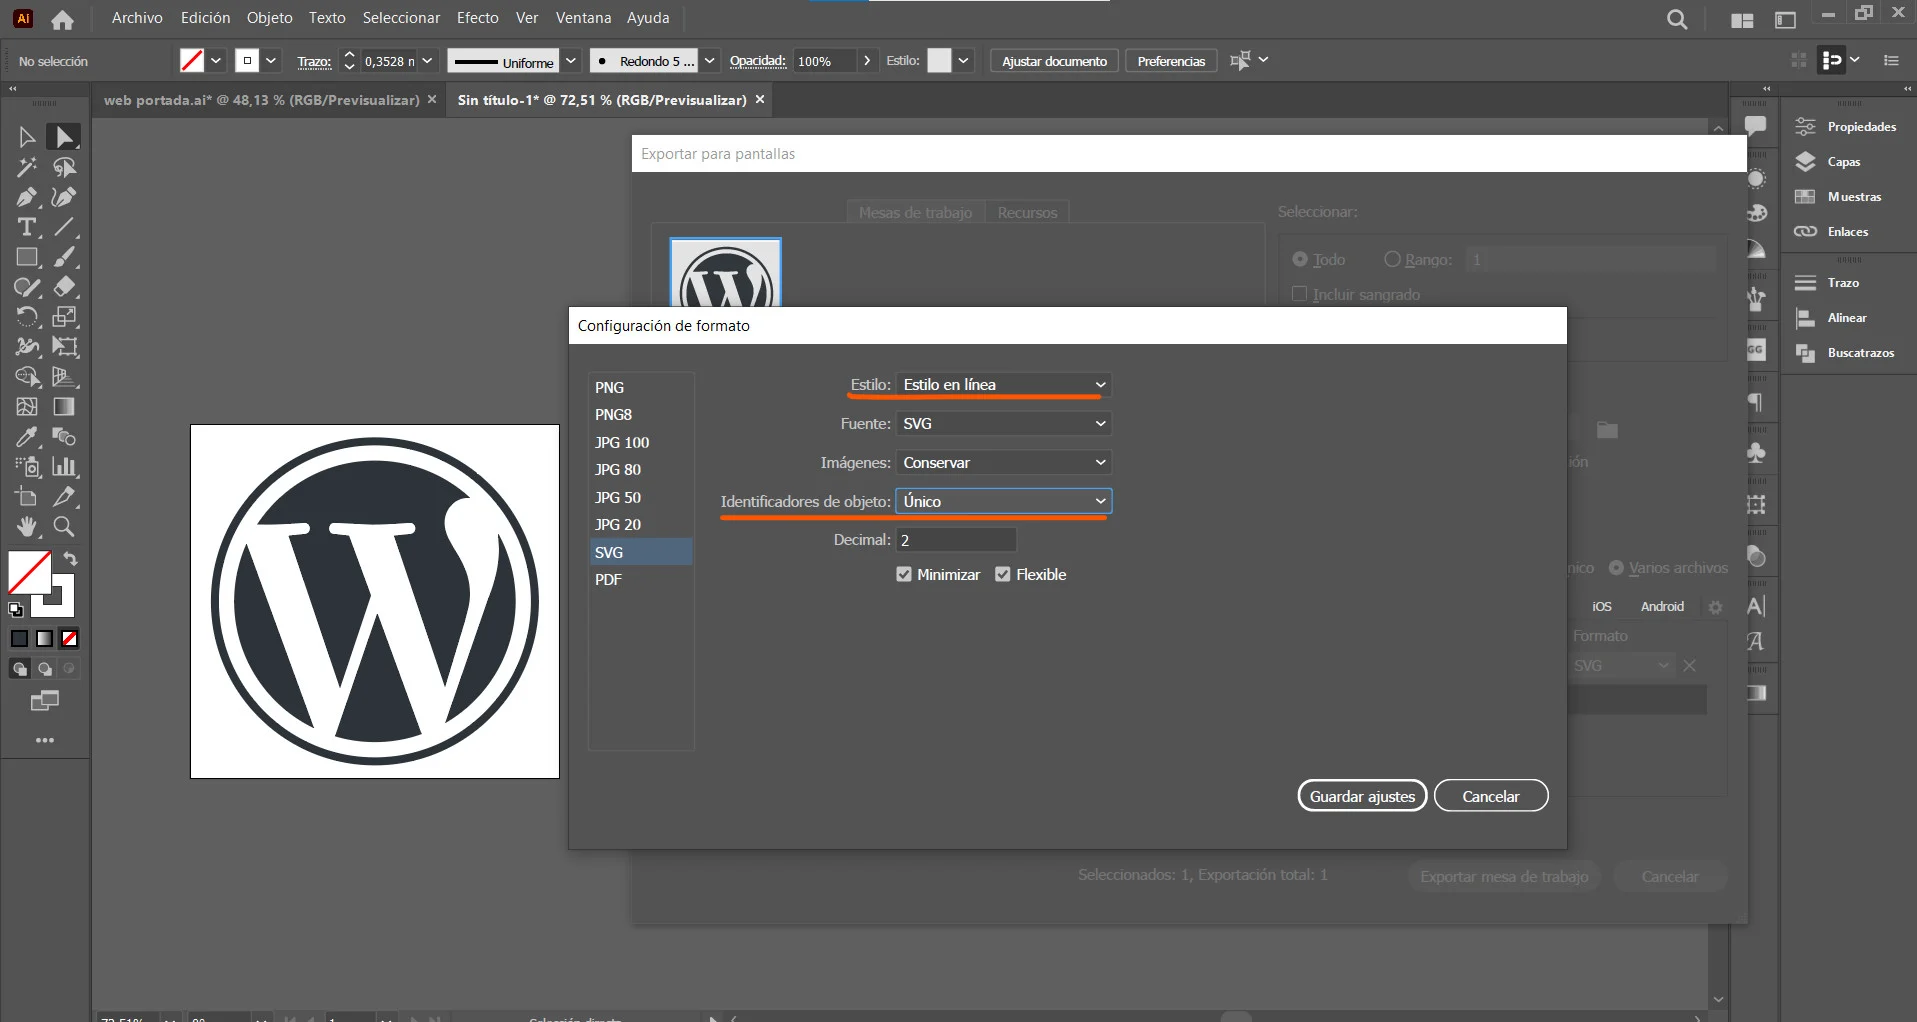Open the Edit Toolbar three dots
The image size is (1917, 1022).
45,740
